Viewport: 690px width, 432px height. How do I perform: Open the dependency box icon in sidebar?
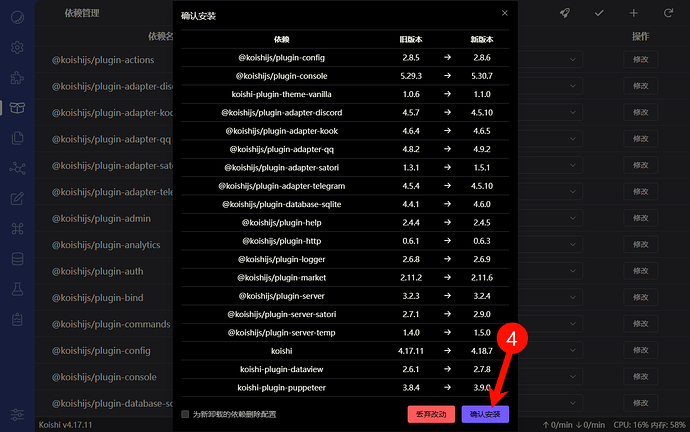(17, 108)
